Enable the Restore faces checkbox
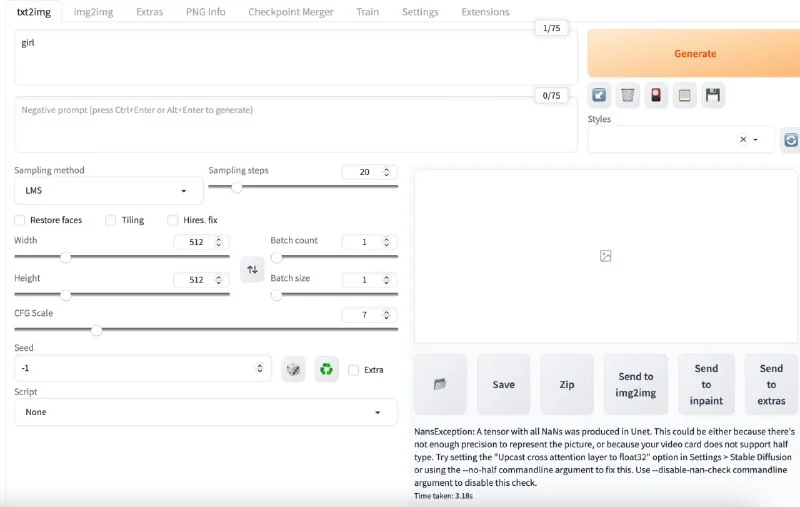Screen dimensions: 800x507 pos(20,220)
